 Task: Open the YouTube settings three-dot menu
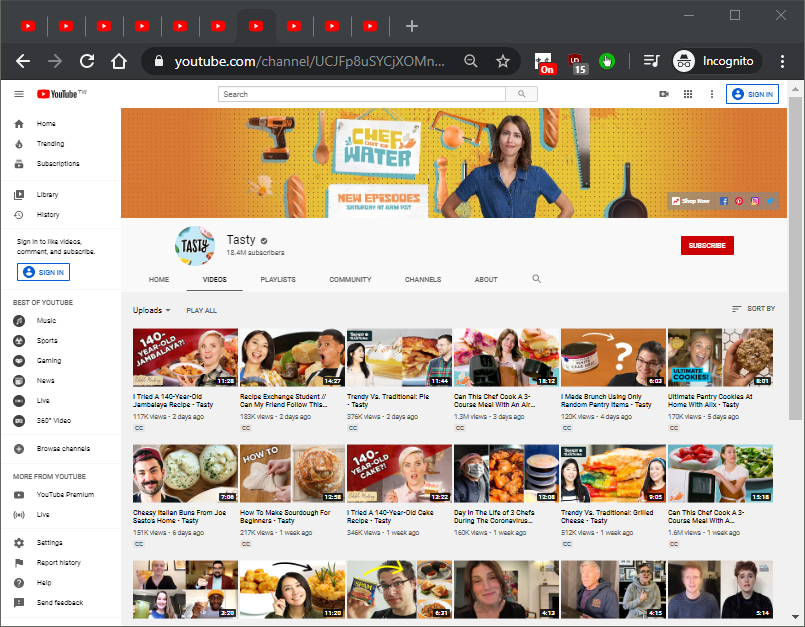[x=712, y=94]
